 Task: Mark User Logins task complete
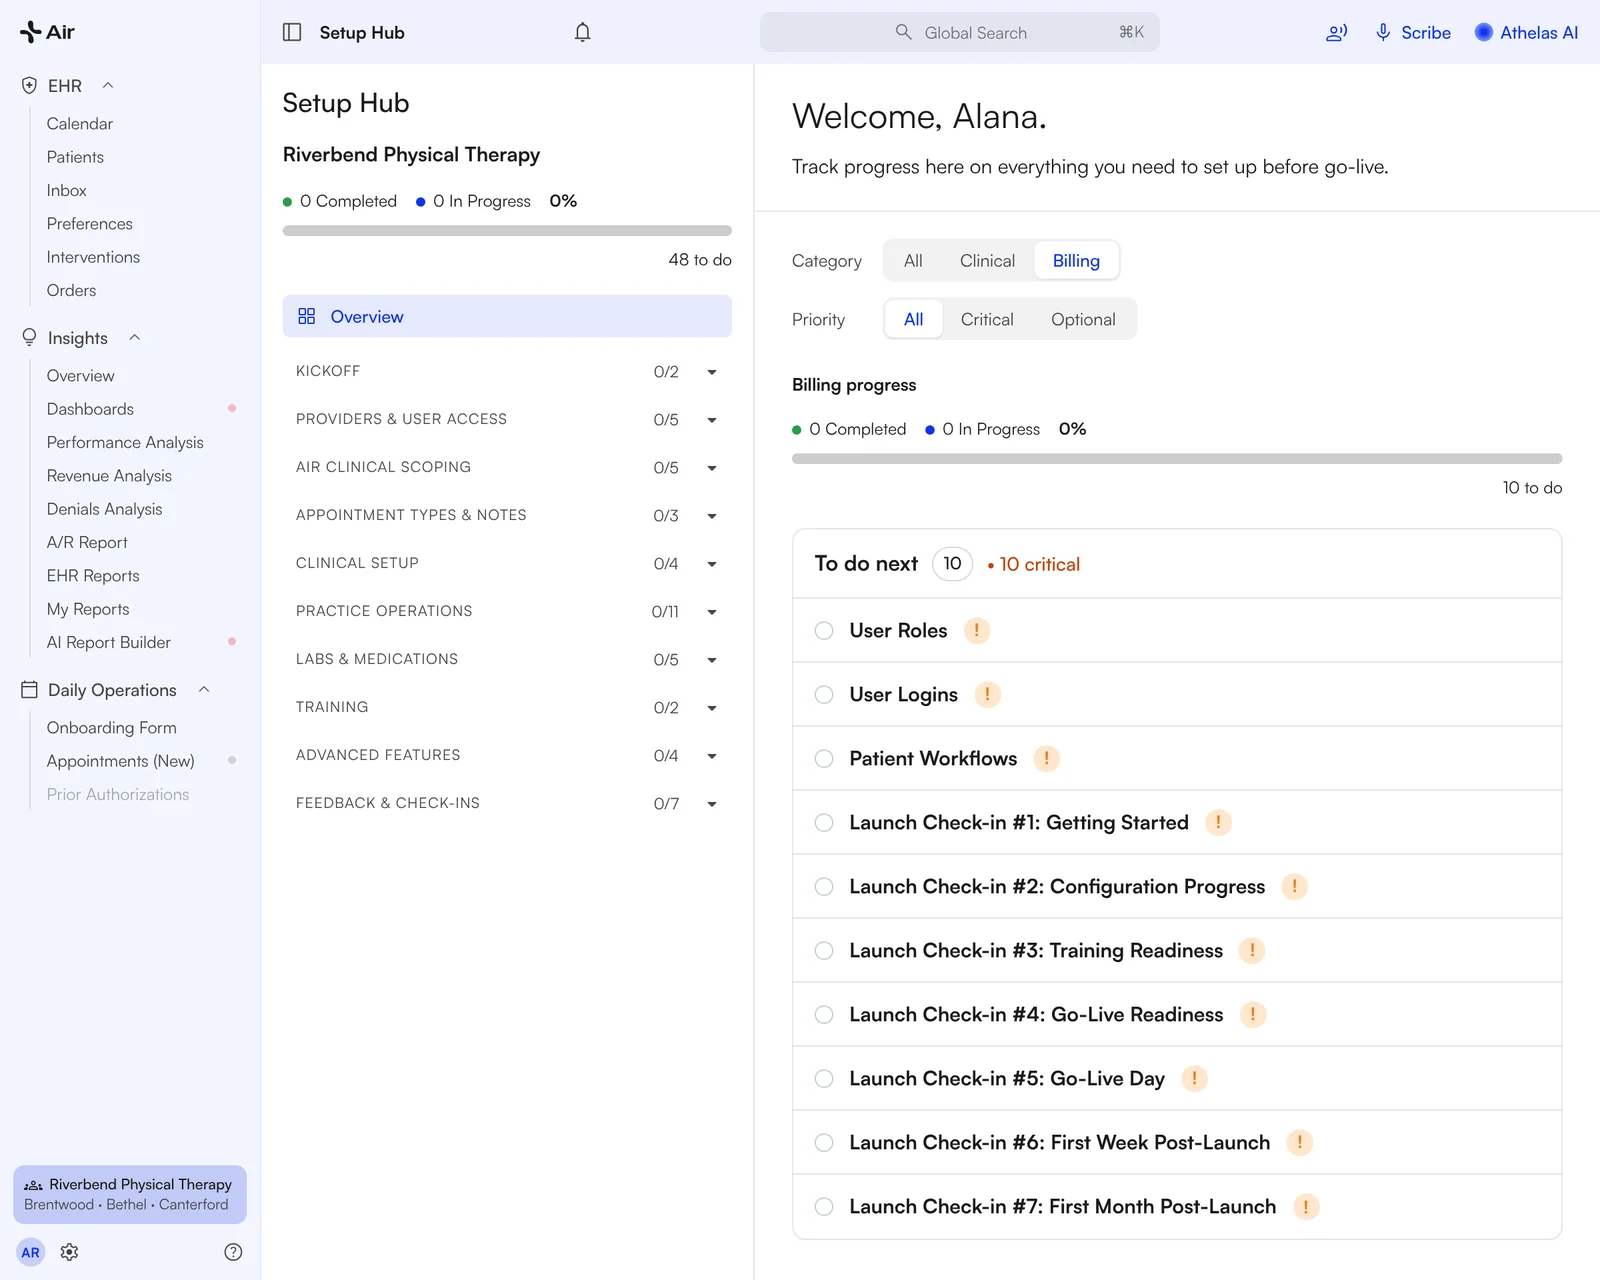pyautogui.click(x=824, y=694)
